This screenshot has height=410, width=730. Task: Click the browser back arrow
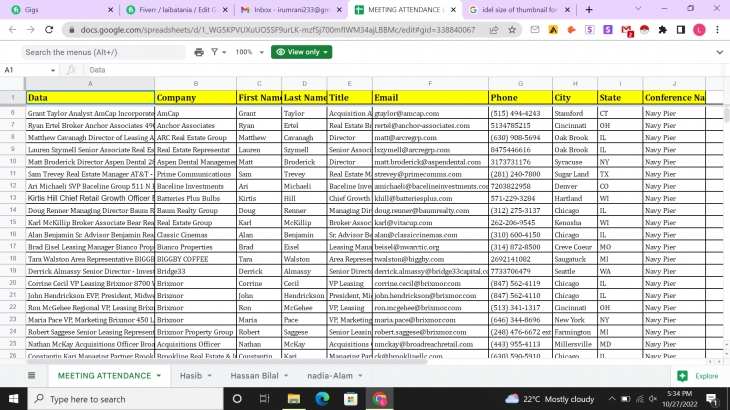coord(13,30)
